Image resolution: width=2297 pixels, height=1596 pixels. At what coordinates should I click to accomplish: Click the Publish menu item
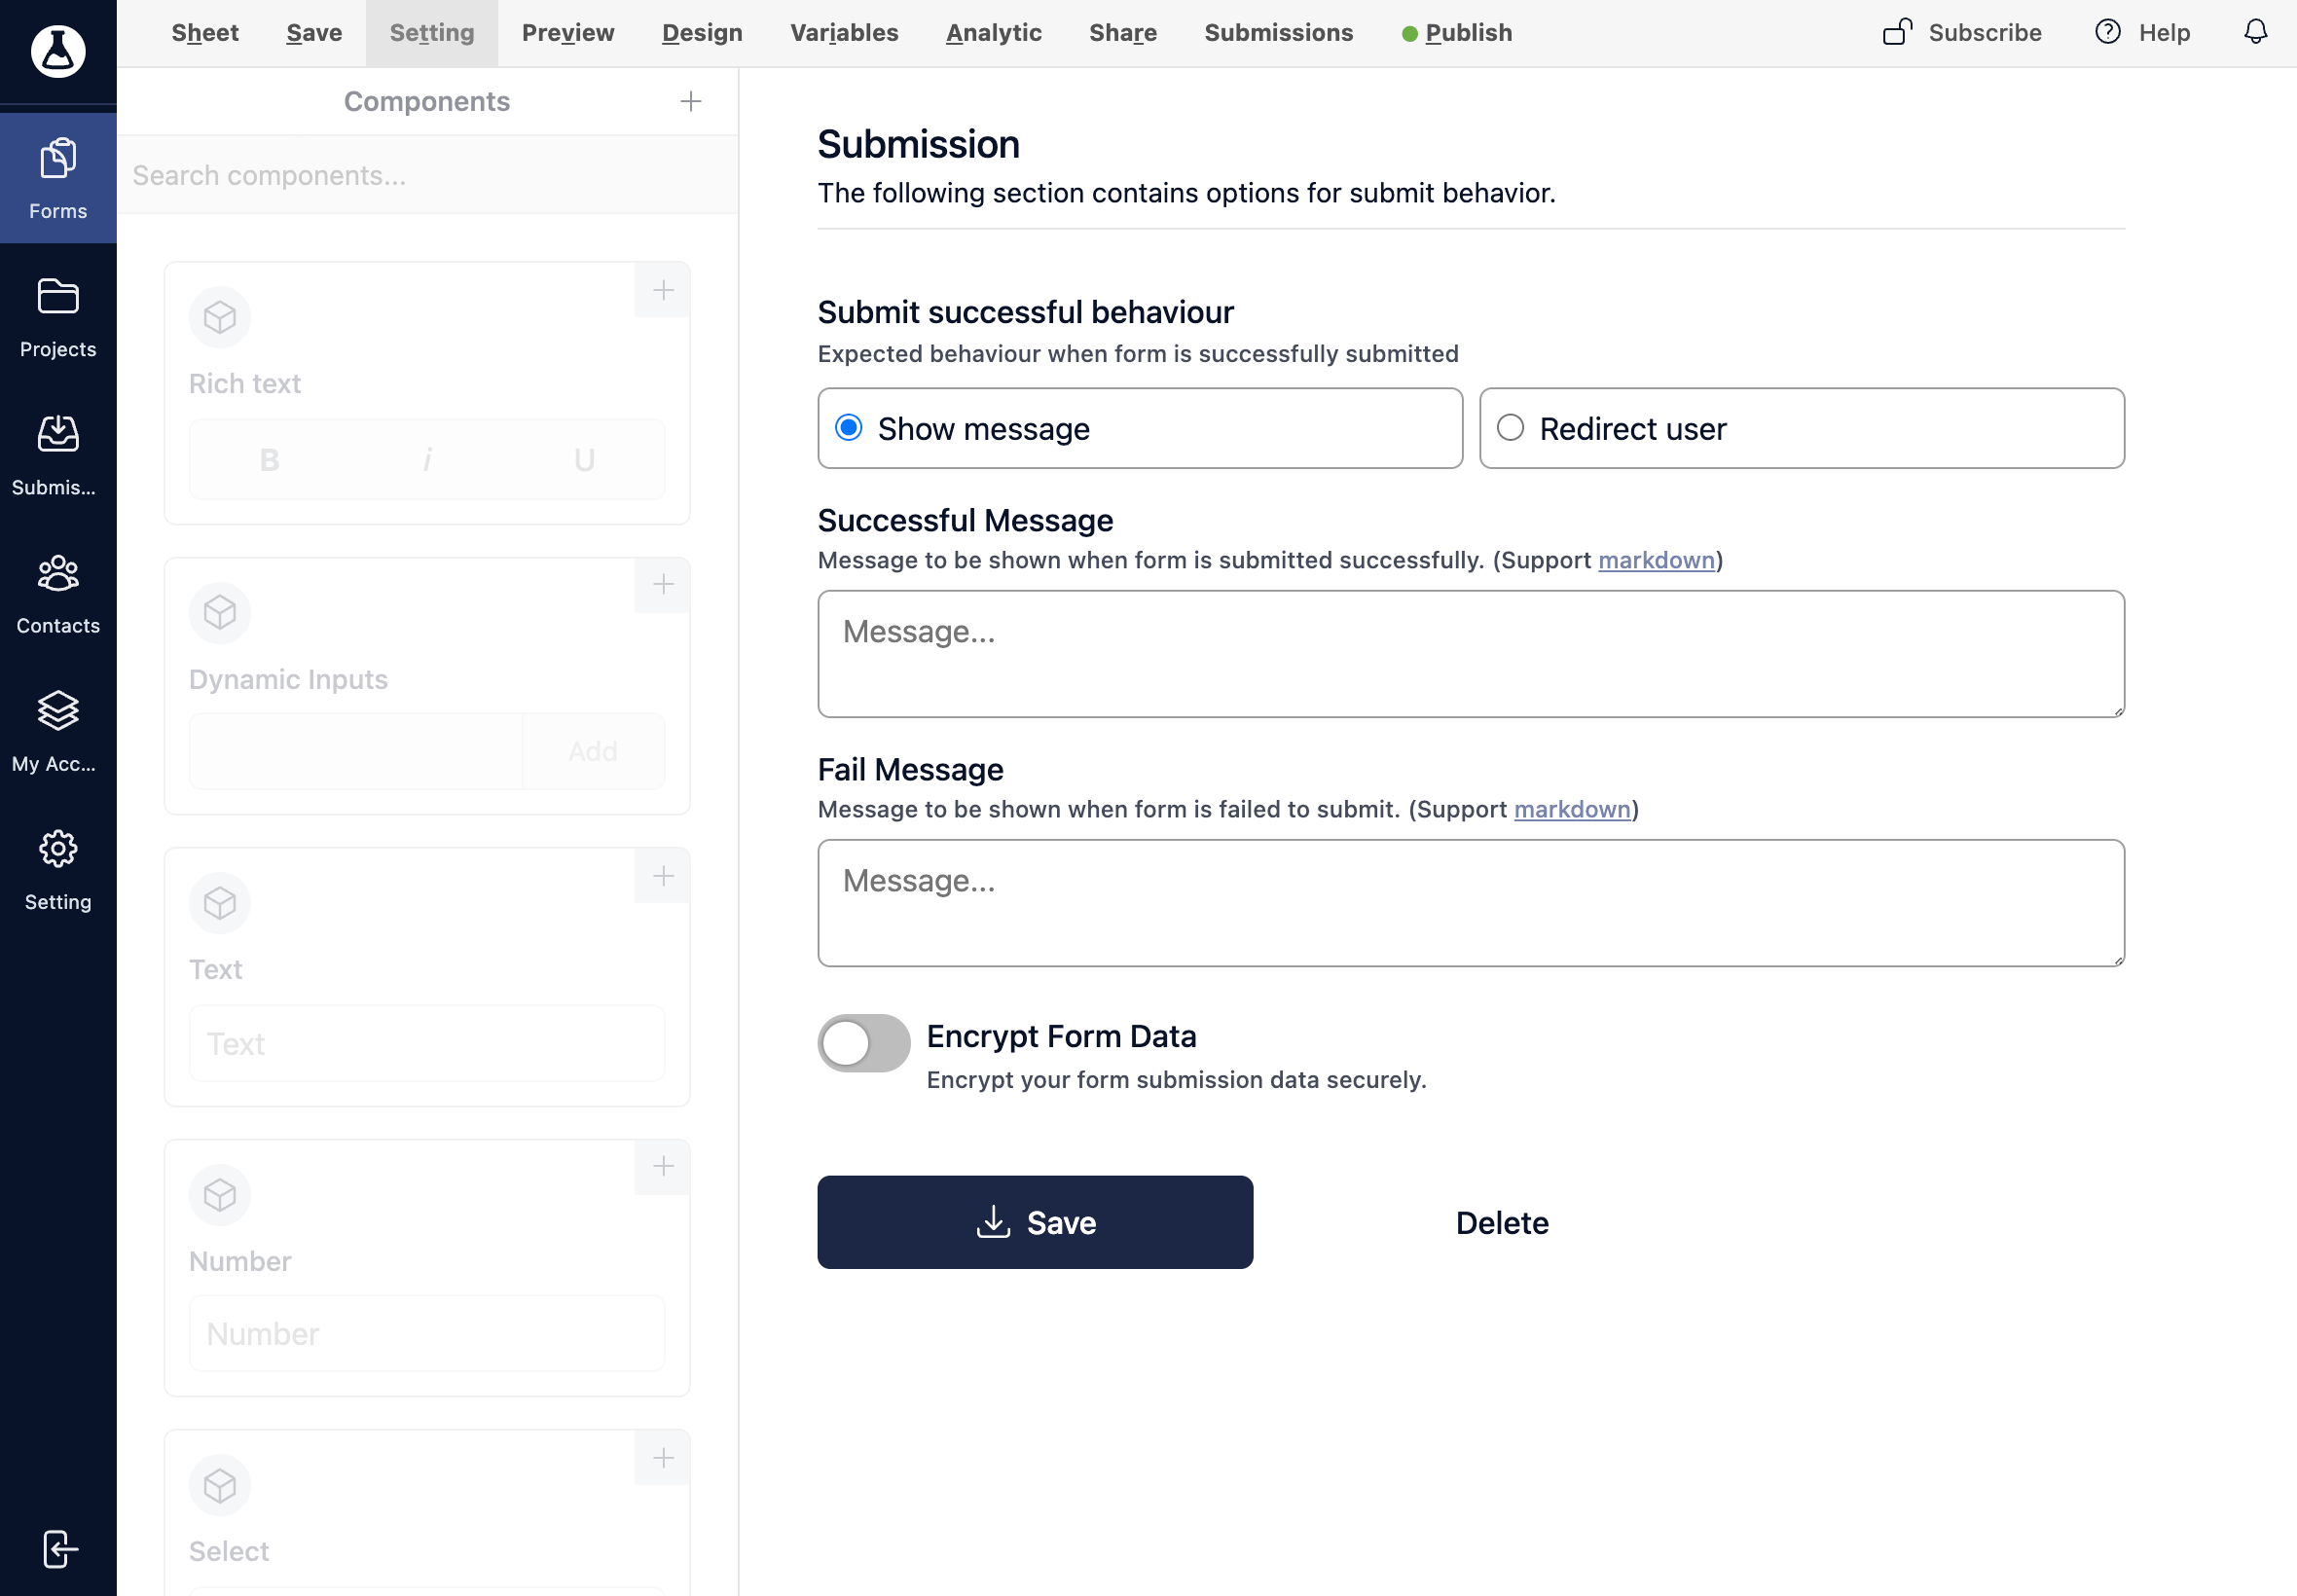(x=1457, y=33)
